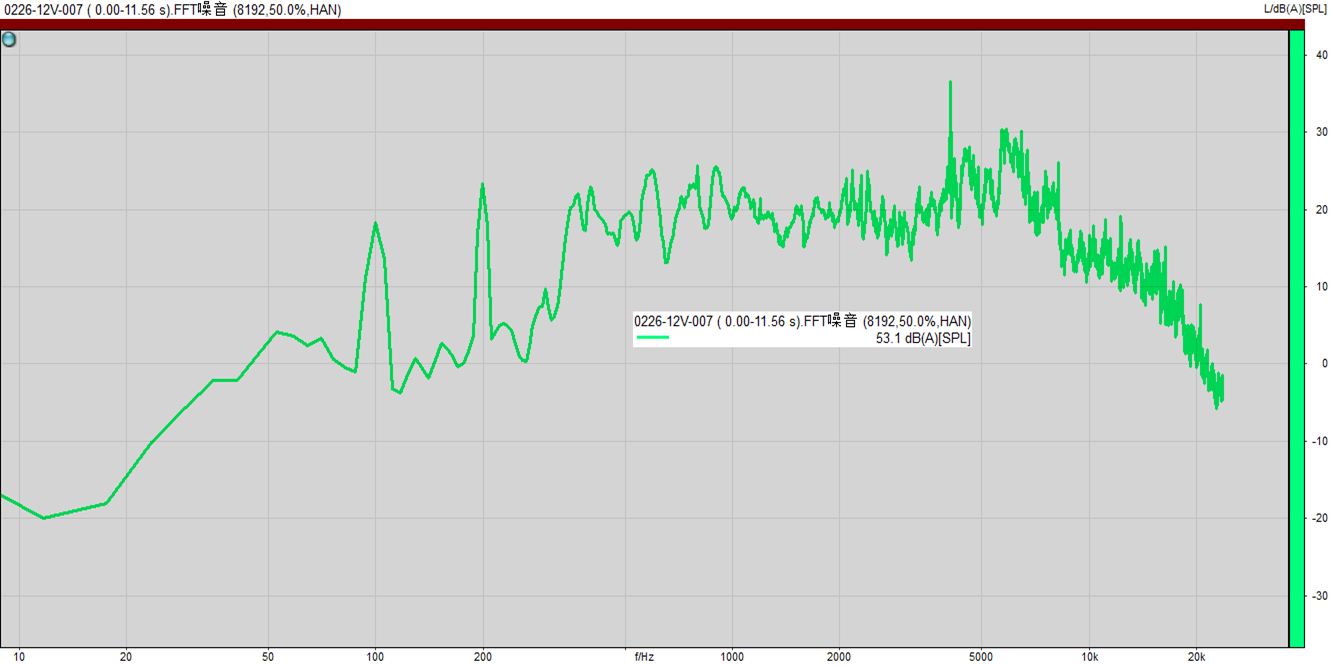Click the 40 value on the level axis
This screenshot has width=1331, height=665.
click(x=1320, y=54)
